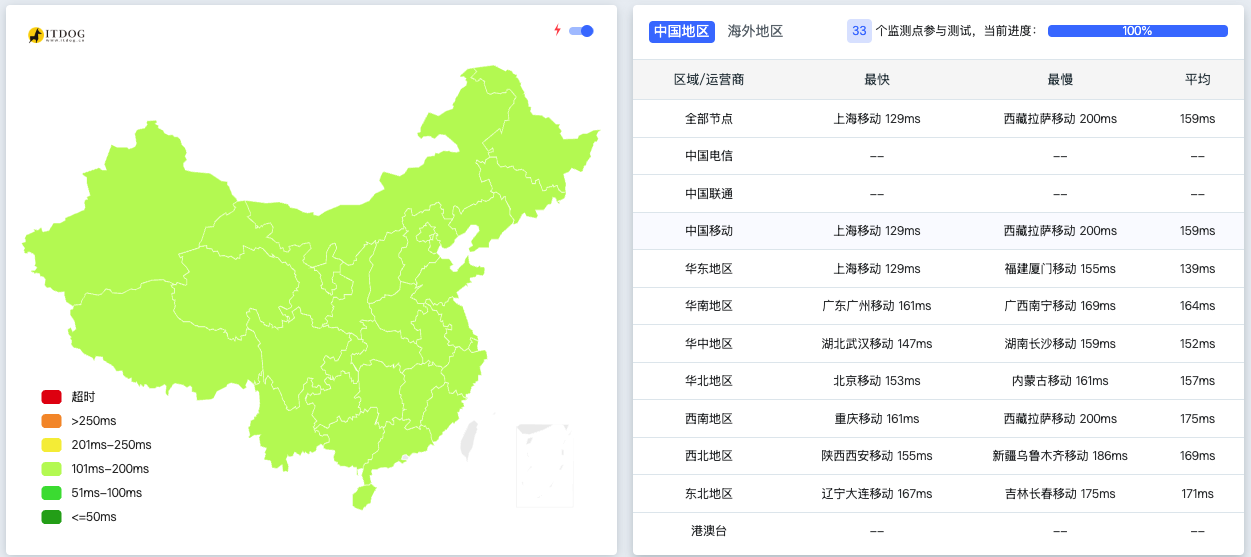The image size is (1251, 557).
Task: Click the 101ms-200ms legend swatch
Action: [x=51, y=469]
